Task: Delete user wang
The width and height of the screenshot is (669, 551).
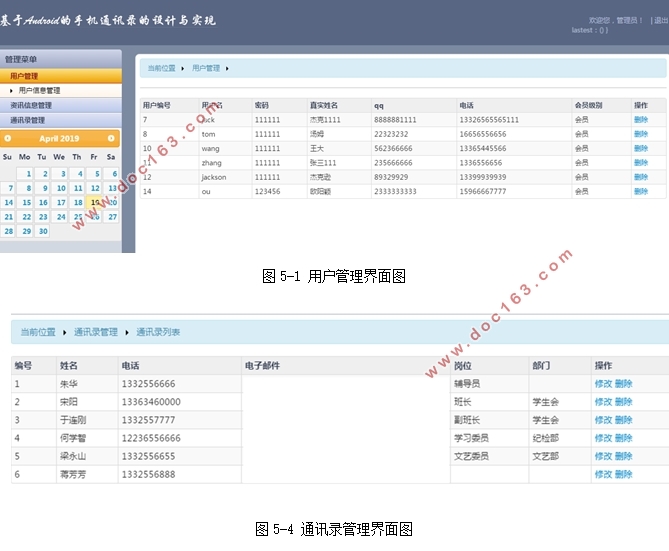Action: (641, 149)
